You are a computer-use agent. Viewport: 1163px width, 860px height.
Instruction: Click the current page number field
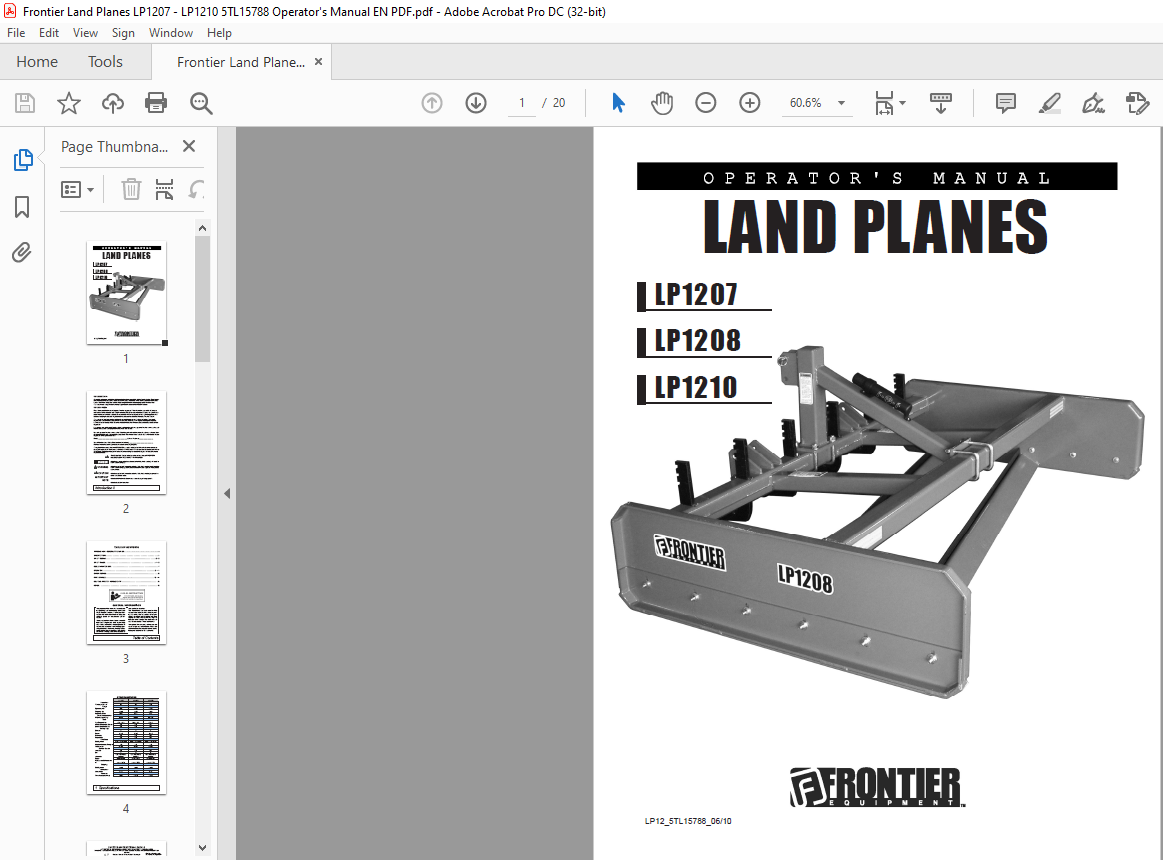(522, 103)
